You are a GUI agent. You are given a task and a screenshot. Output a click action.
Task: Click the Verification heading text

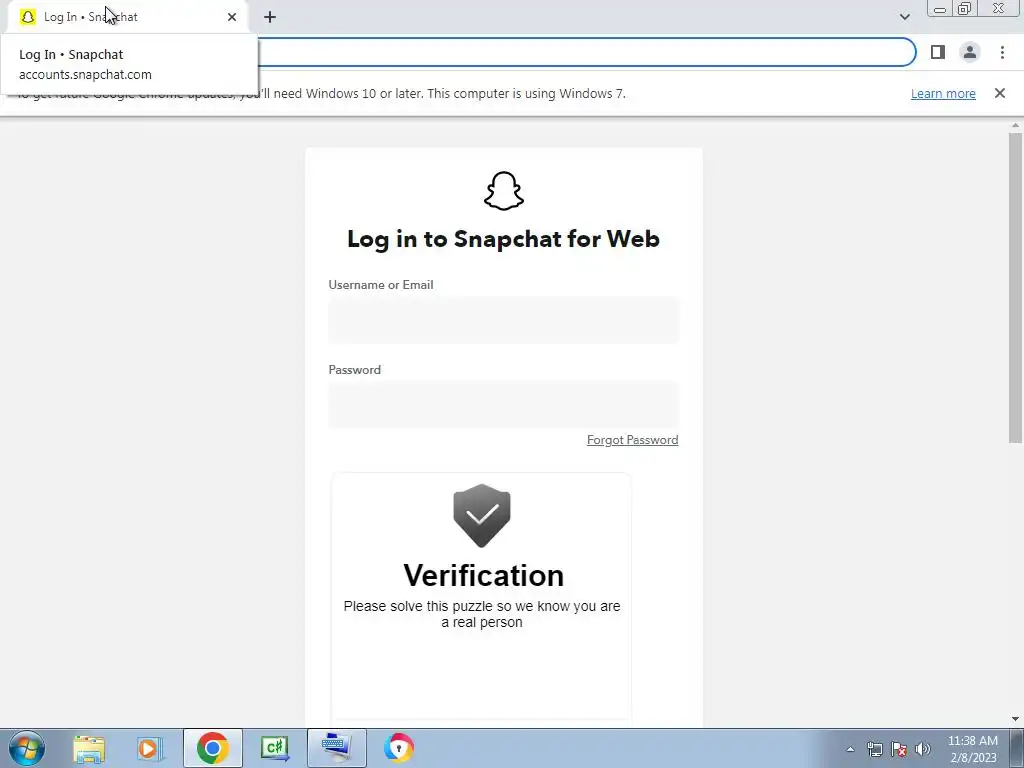(x=483, y=575)
